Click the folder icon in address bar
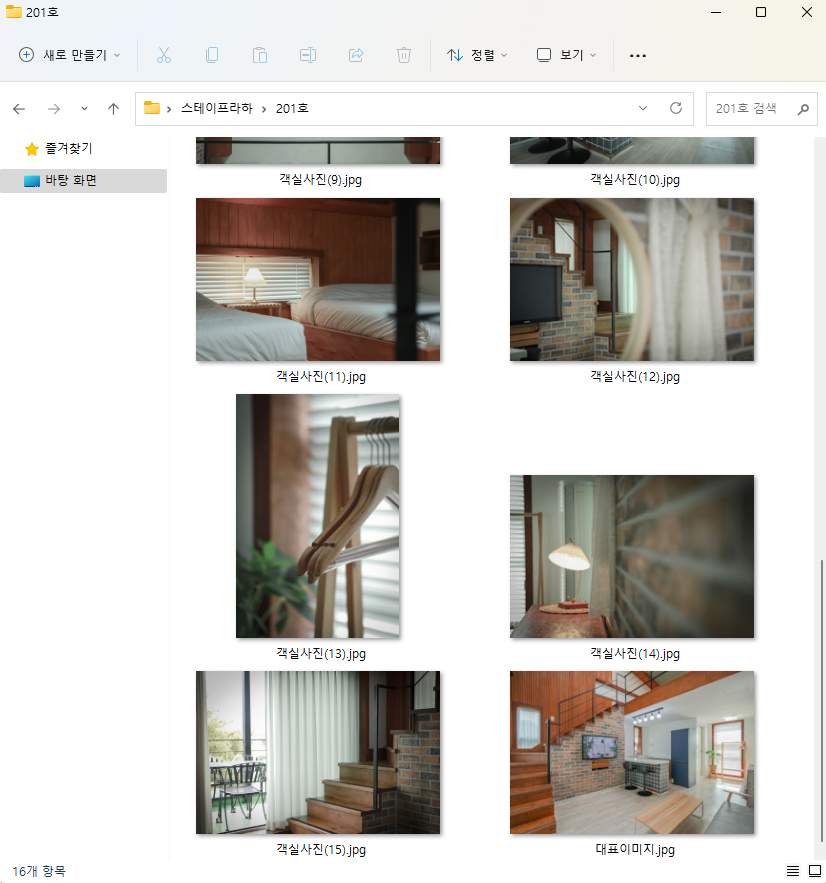This screenshot has width=826, height=883. click(x=151, y=108)
